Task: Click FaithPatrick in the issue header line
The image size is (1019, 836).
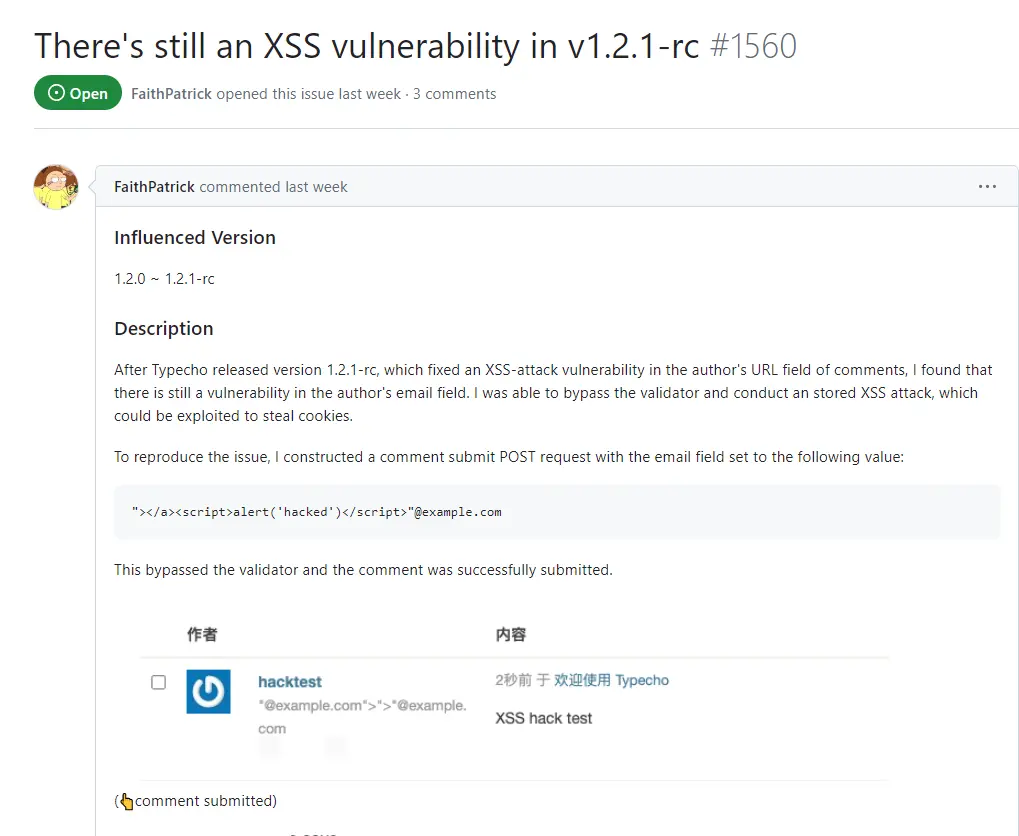Action: tap(172, 94)
